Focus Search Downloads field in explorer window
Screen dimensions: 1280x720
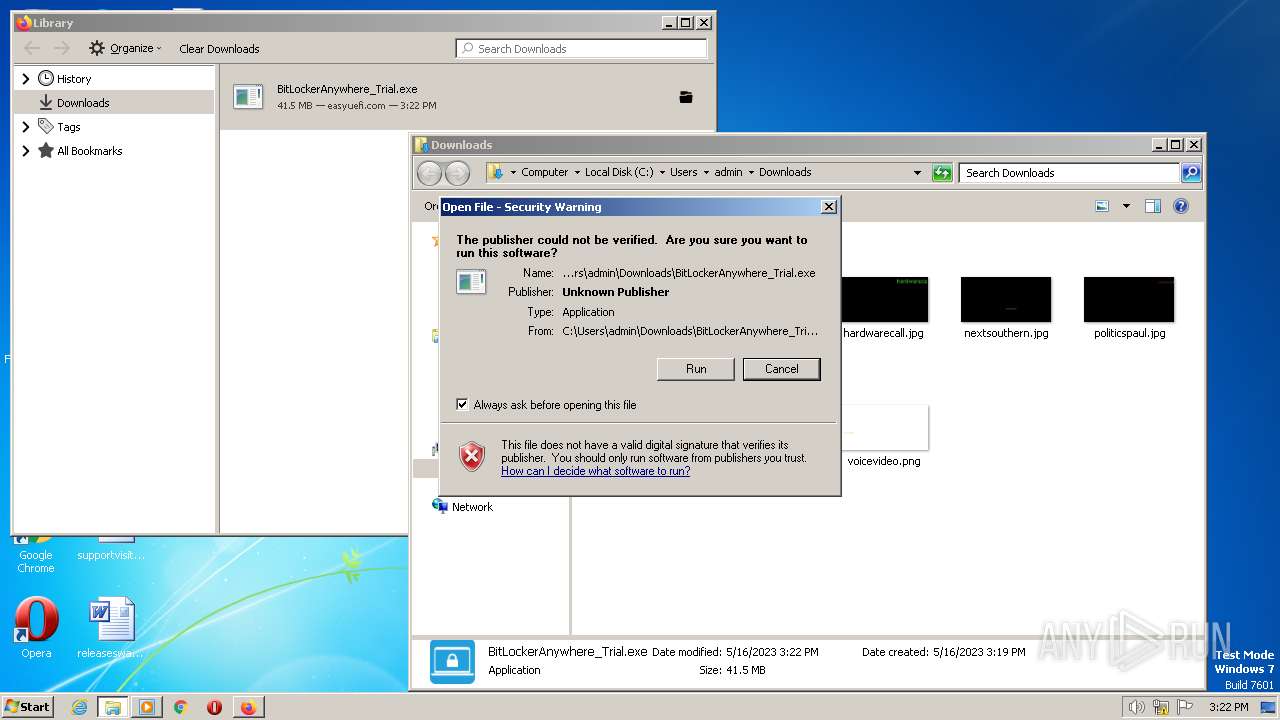click(x=1070, y=173)
